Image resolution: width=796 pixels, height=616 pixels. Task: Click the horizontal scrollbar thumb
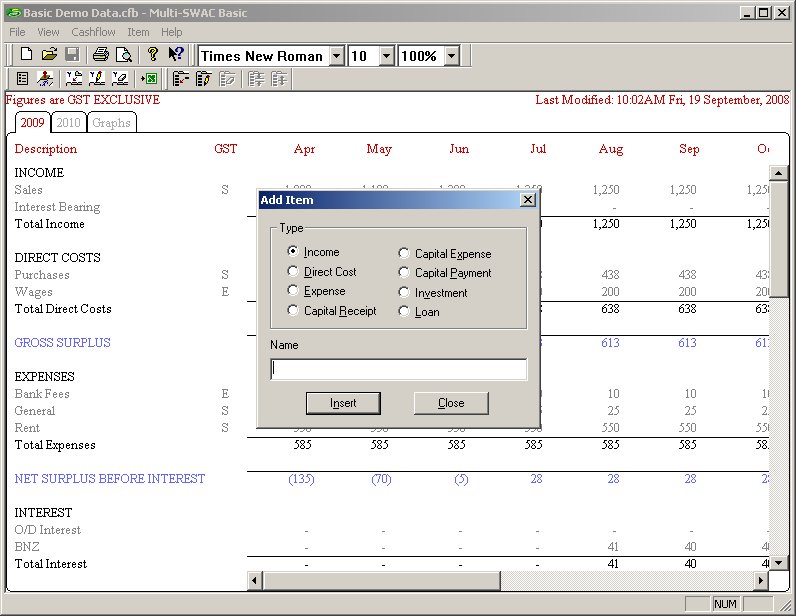click(x=381, y=580)
